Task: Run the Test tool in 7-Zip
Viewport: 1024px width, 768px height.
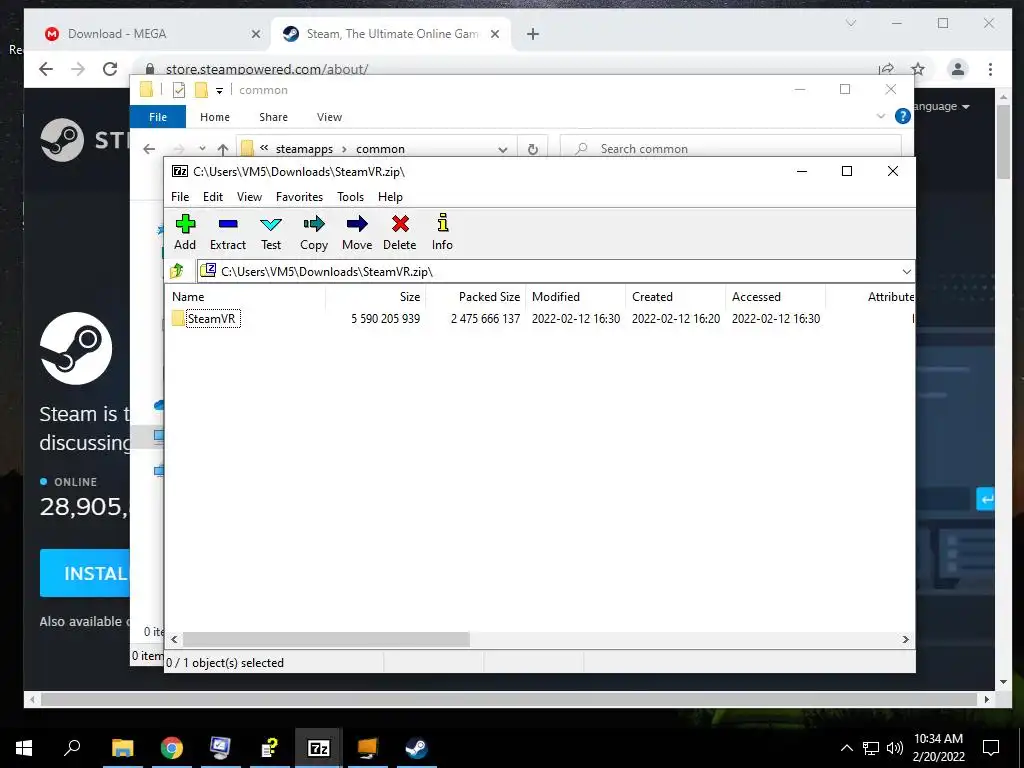Action: (x=271, y=232)
